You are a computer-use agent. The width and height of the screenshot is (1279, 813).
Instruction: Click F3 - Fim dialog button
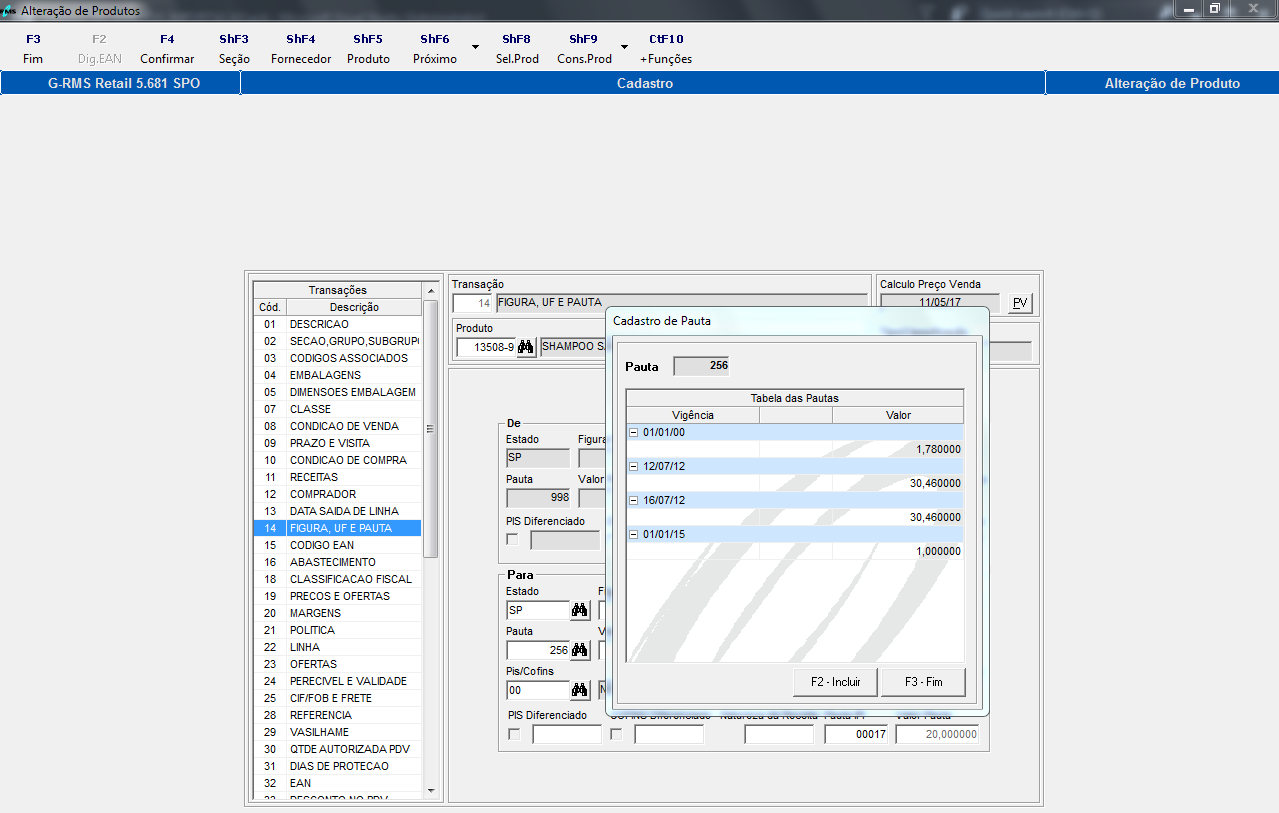923,682
